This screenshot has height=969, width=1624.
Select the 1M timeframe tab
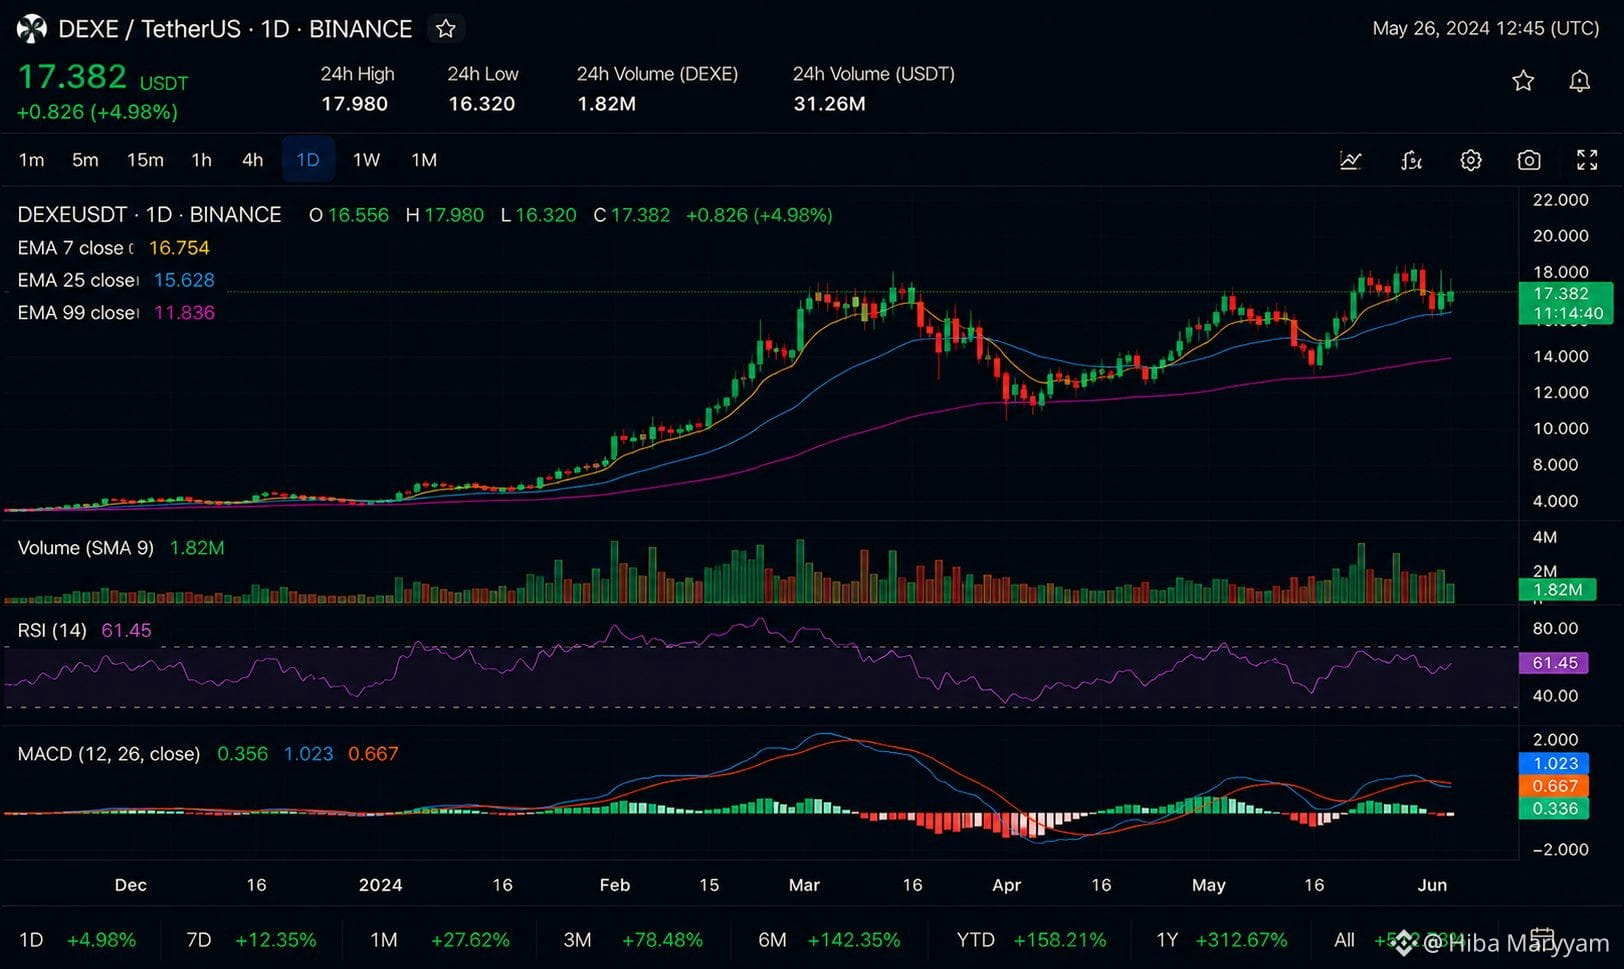coord(424,160)
